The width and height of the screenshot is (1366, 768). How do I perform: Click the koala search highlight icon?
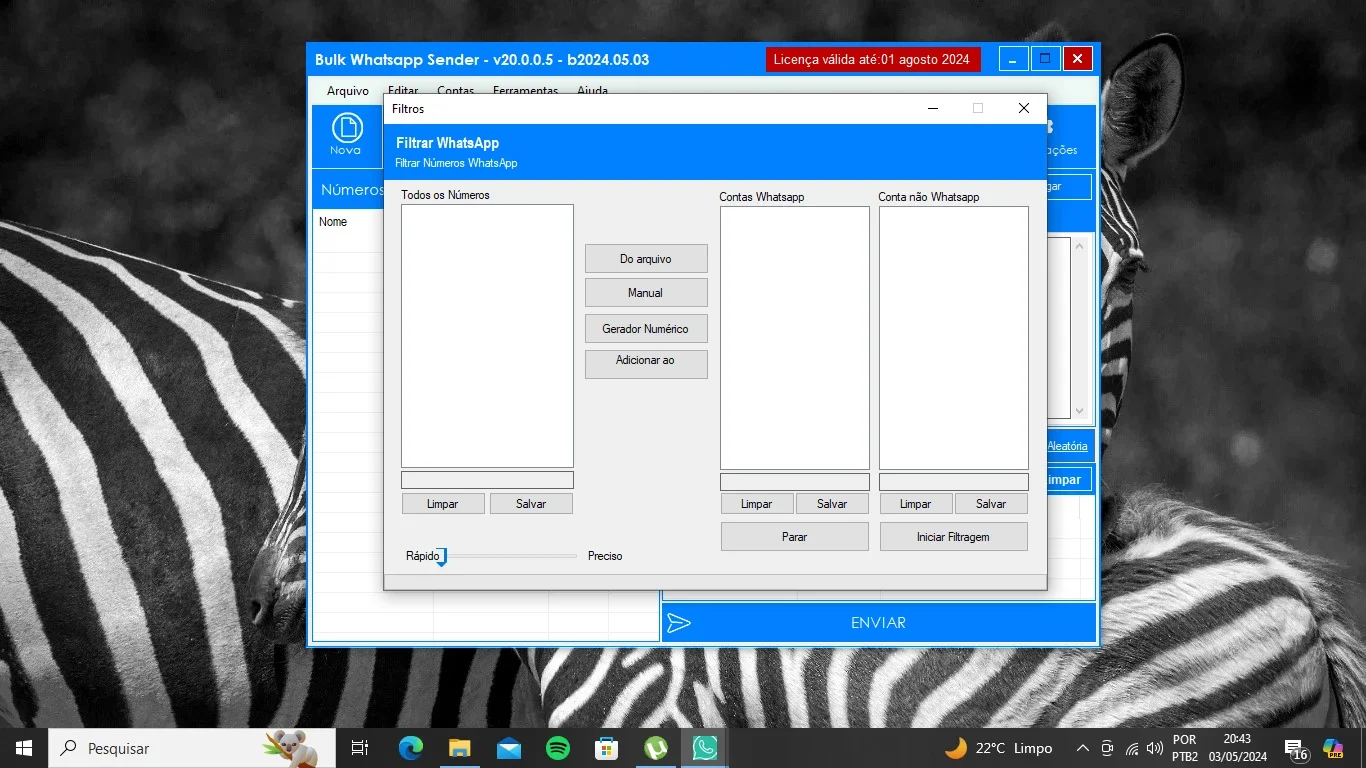290,748
